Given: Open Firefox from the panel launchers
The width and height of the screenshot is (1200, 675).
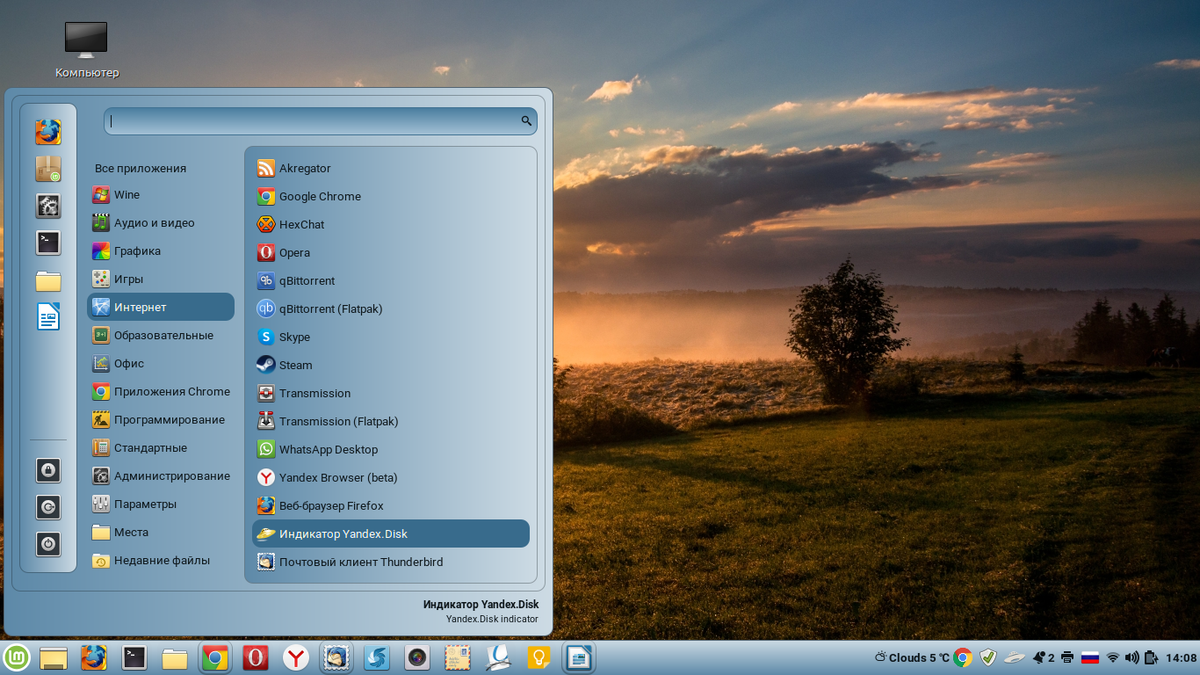Looking at the screenshot, I should click(93, 657).
